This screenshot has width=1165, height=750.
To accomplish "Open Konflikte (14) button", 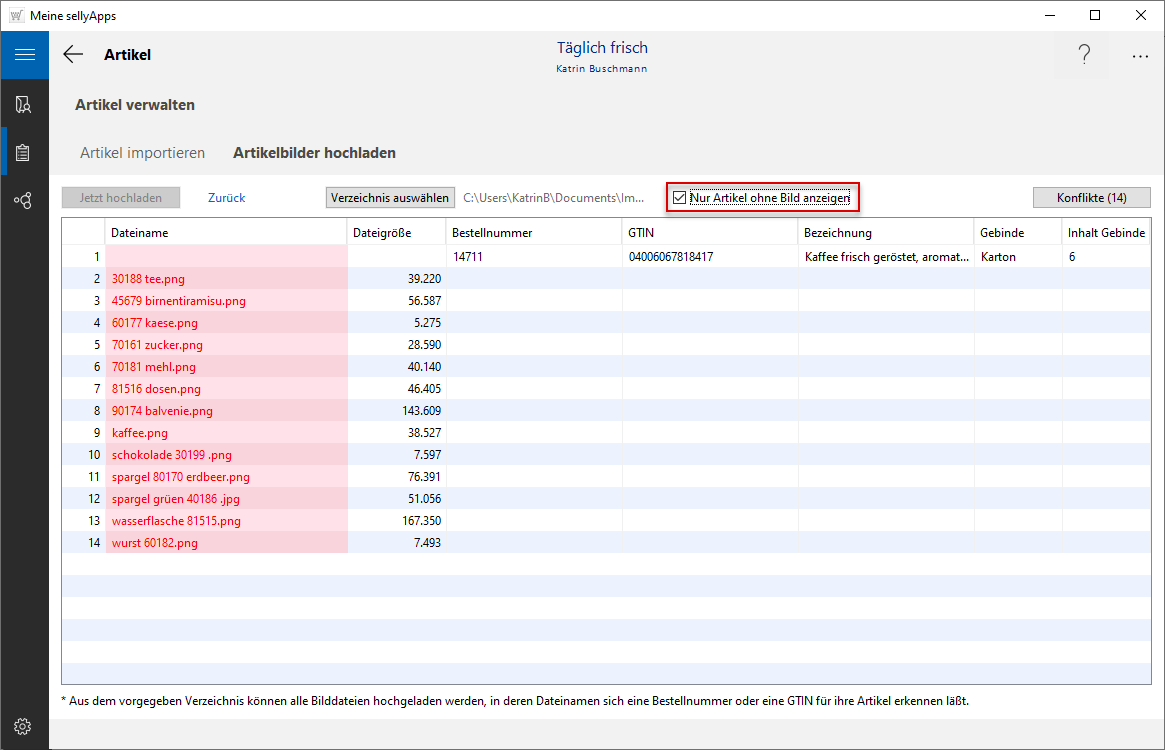I will (1091, 198).
